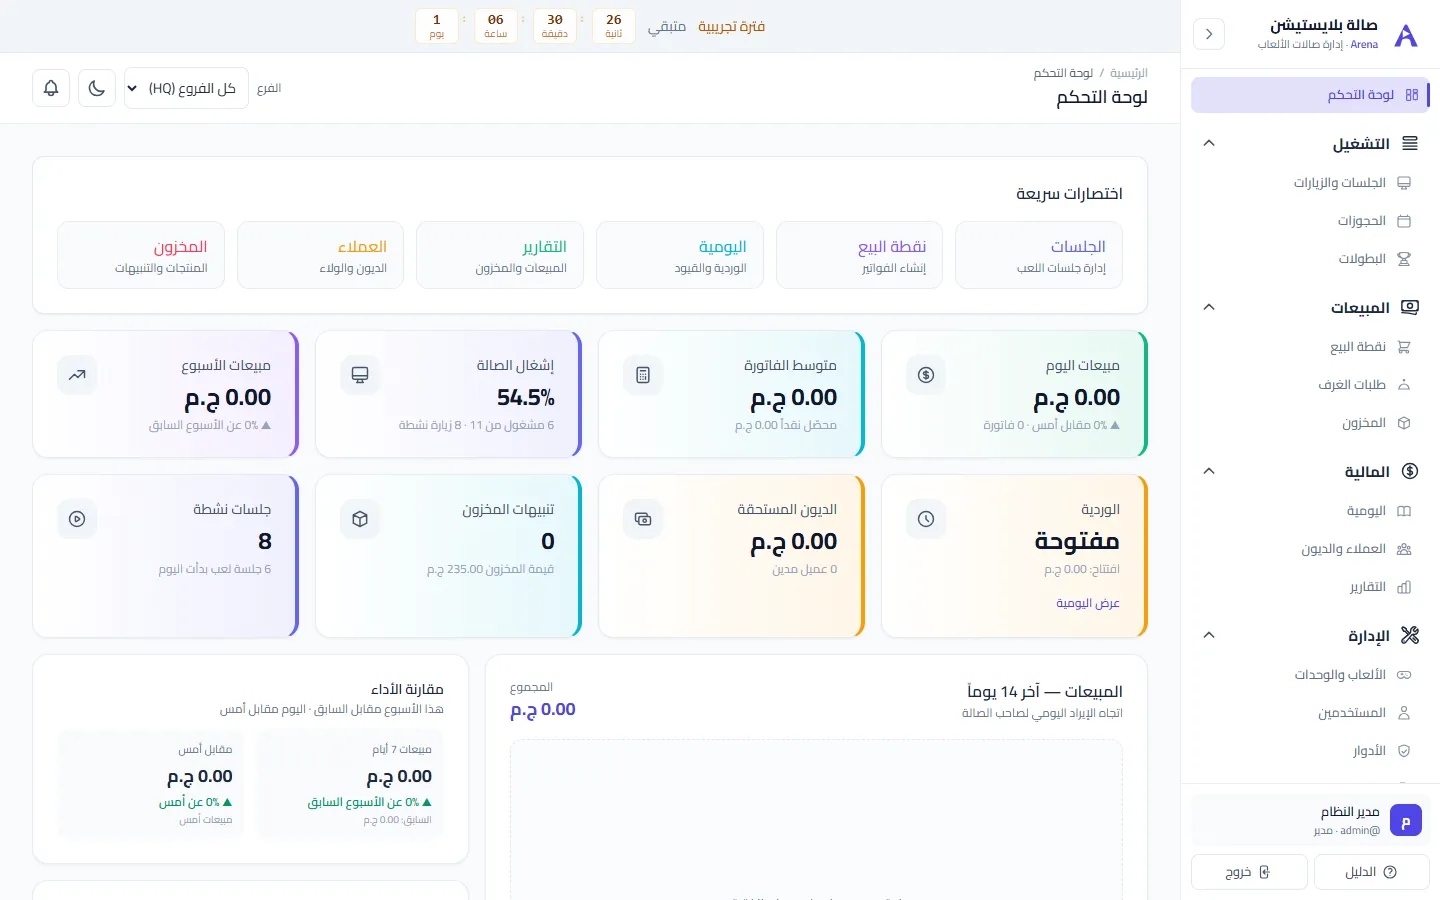1440x900 pixels.
Task: Toggle dark mode with the moon icon
Action: point(97,88)
